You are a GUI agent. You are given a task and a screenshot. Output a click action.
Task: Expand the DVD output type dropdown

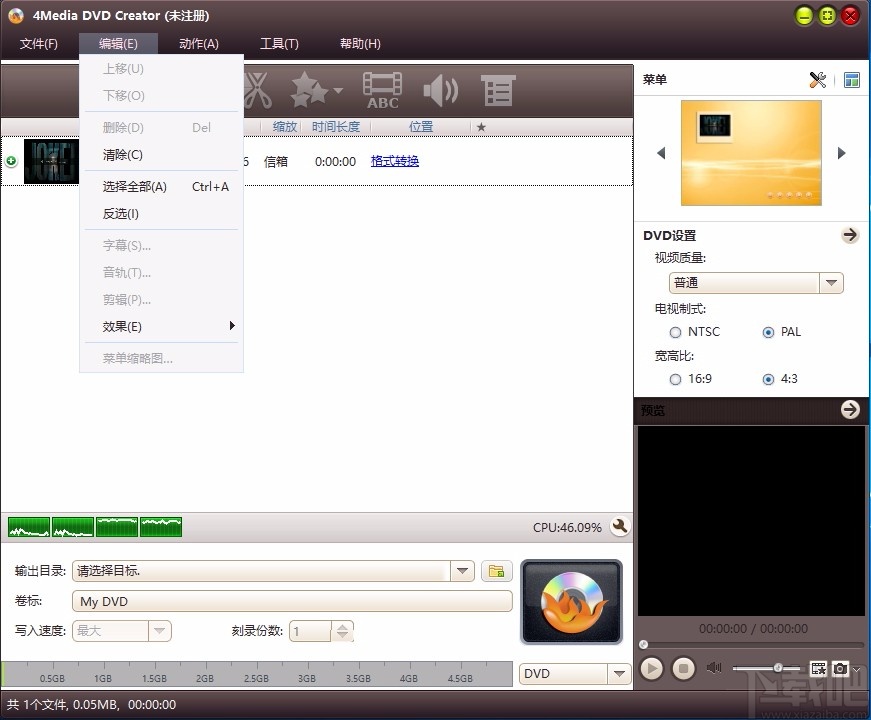[x=618, y=674]
